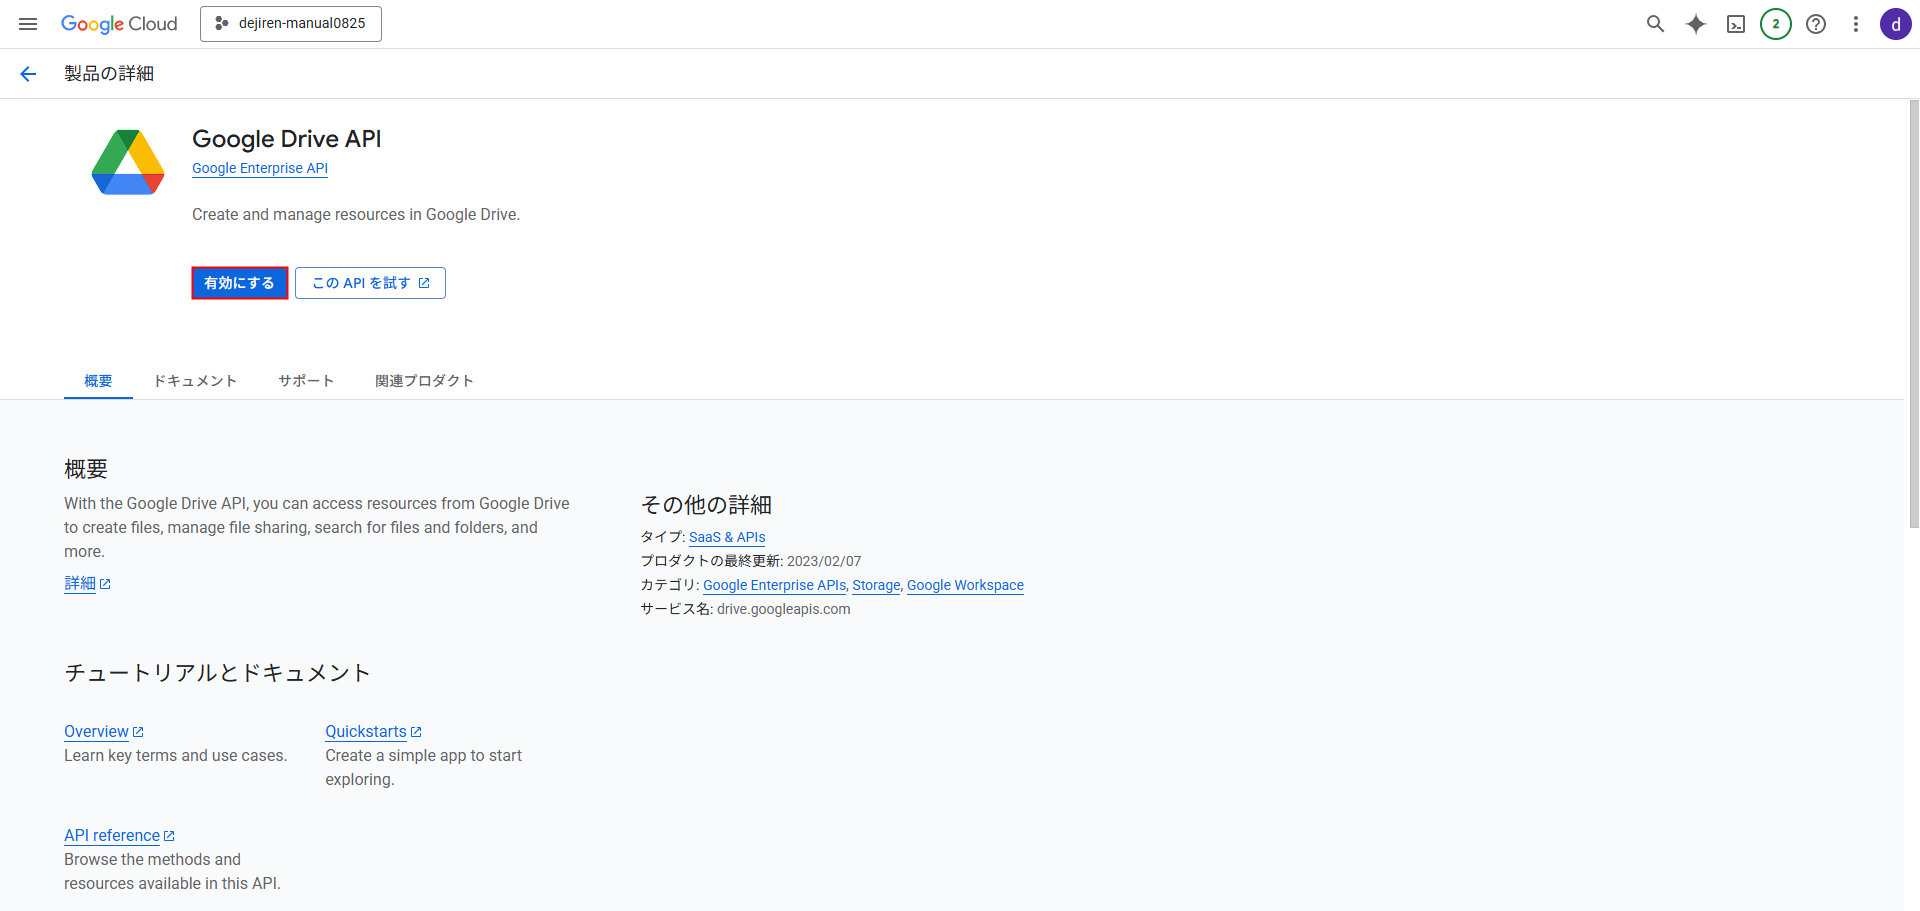1920x911 pixels.
Task: Click the account avatar letter d
Action: pyautogui.click(x=1895, y=24)
